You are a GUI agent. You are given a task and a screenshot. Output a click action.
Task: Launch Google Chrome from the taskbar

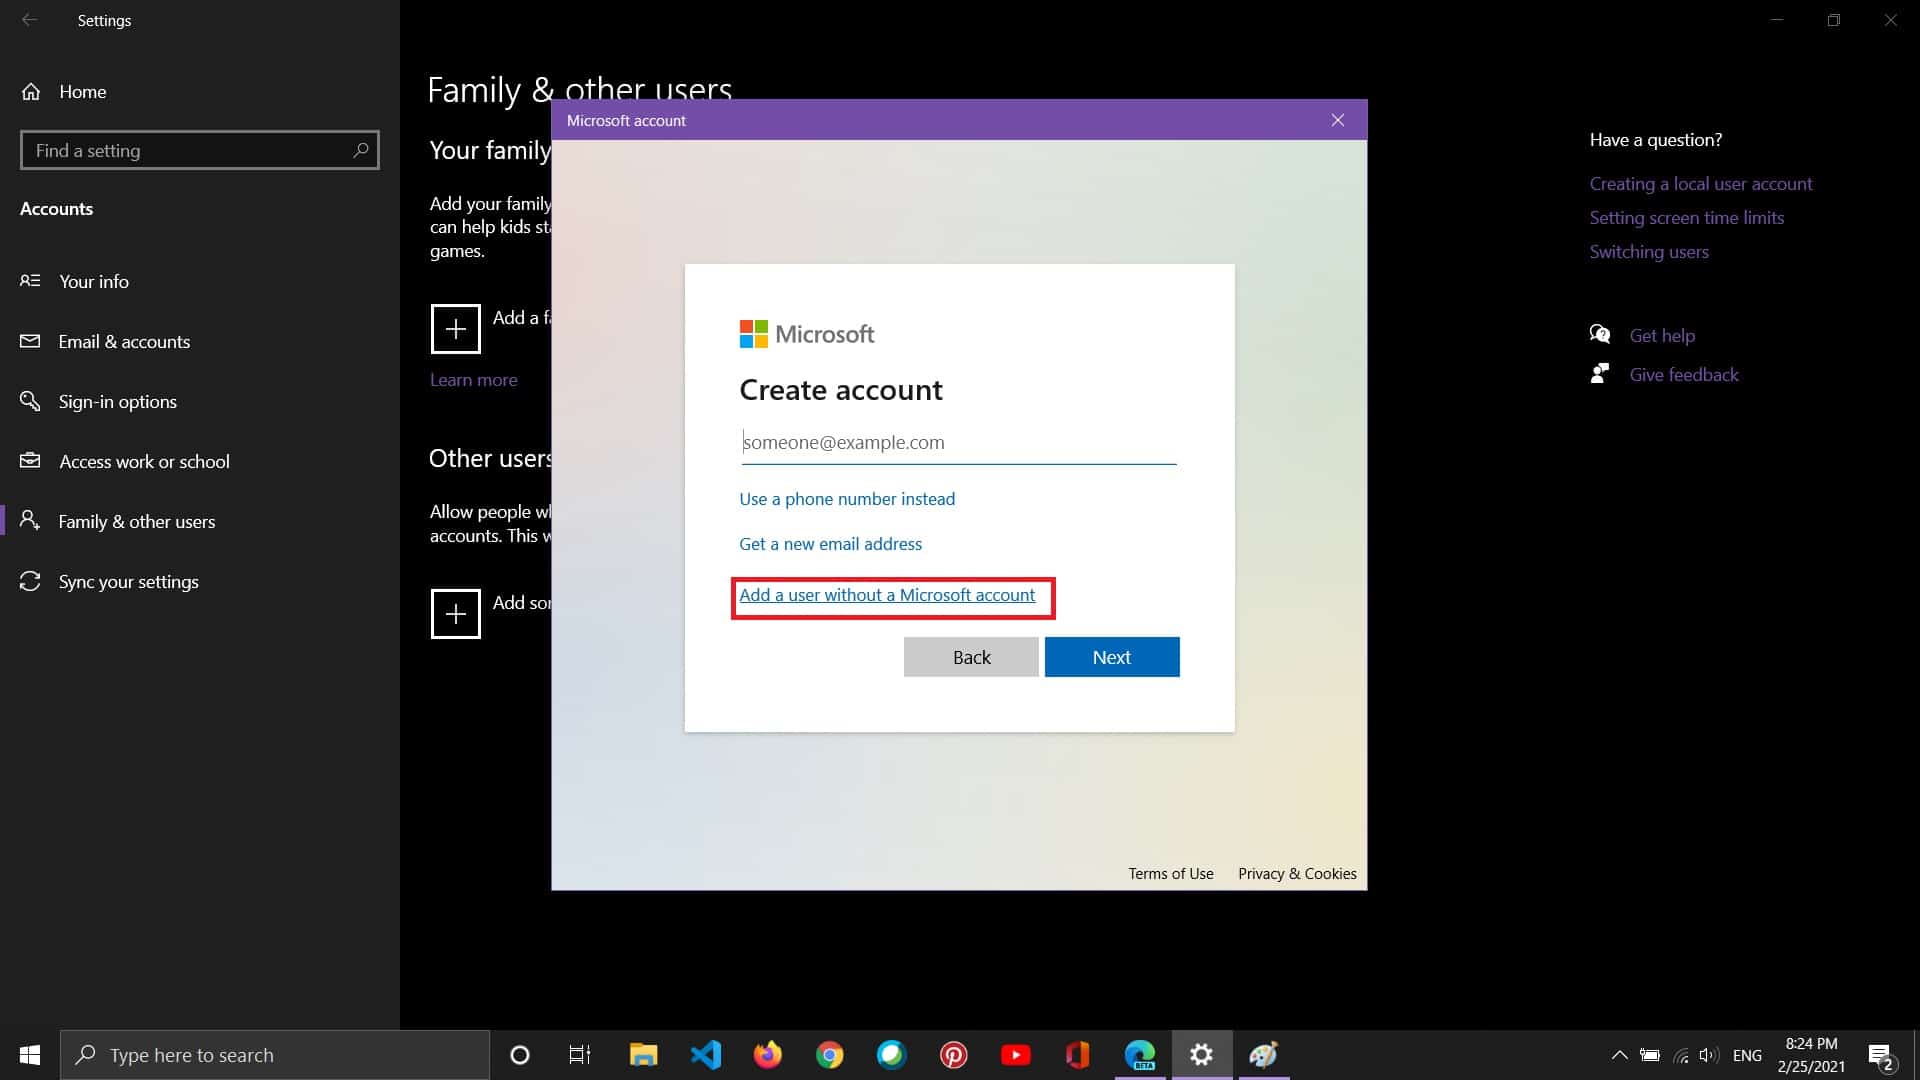pos(830,1054)
